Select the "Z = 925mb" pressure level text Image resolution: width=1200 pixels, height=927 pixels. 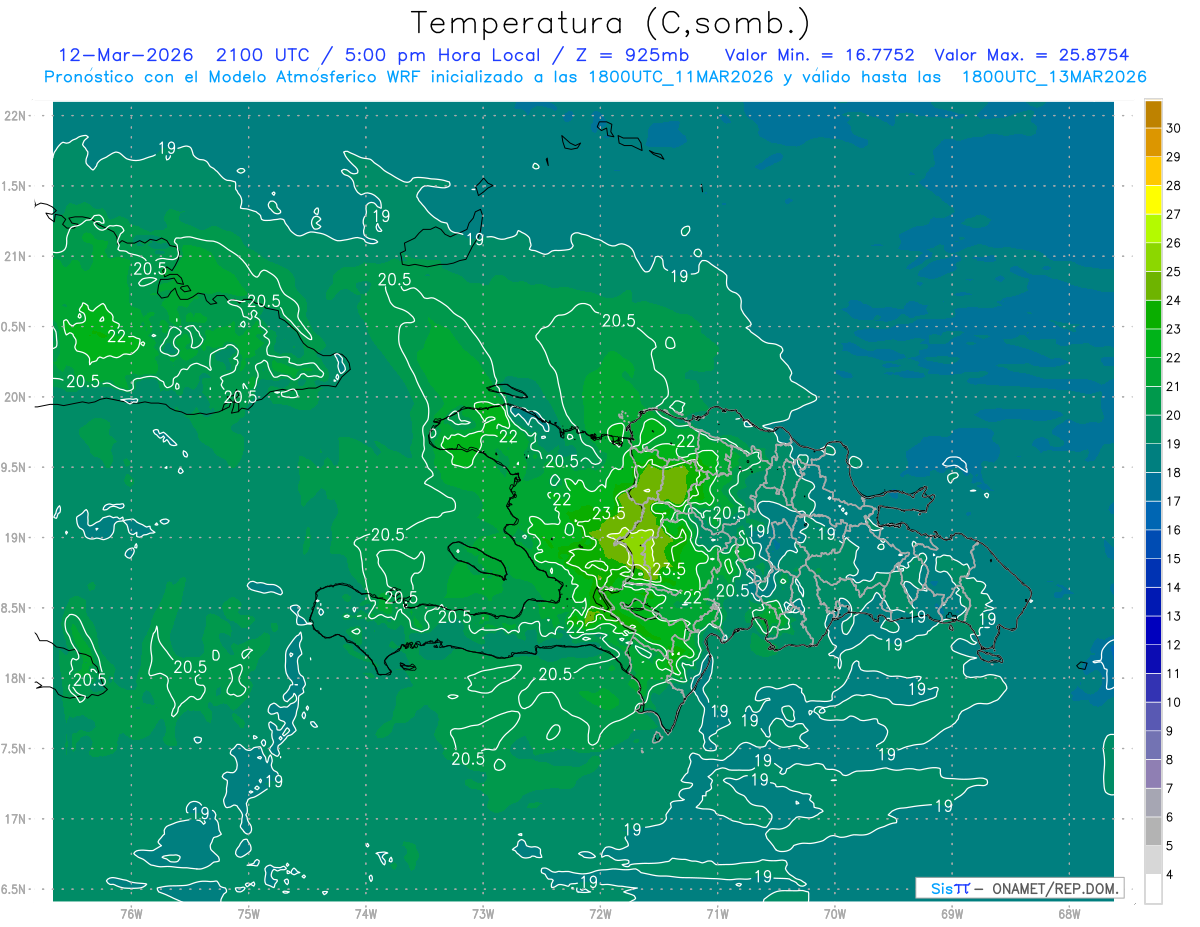pyautogui.click(x=630, y=55)
